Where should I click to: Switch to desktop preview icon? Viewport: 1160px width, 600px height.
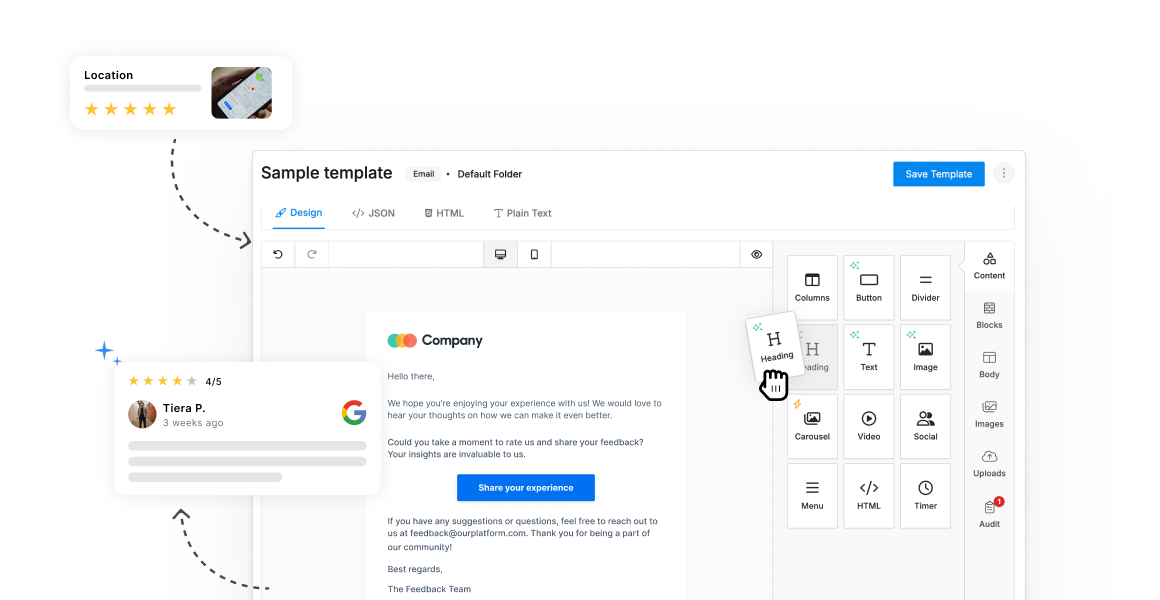point(501,255)
